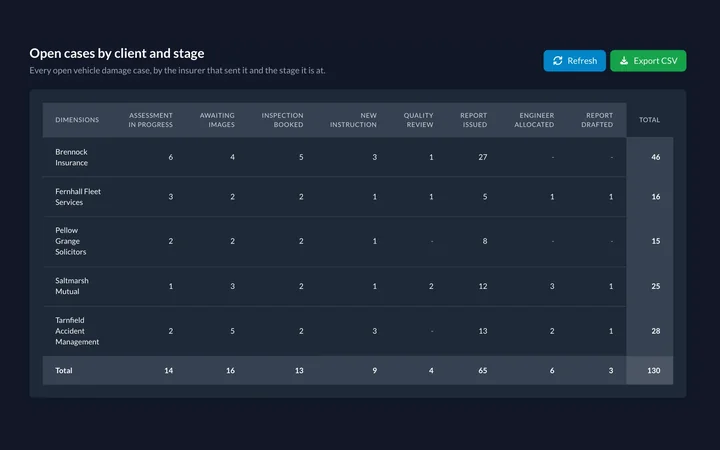Select the Saltmarsh Mutual row label
The height and width of the screenshot is (450, 720).
pyautogui.click(x=72, y=286)
